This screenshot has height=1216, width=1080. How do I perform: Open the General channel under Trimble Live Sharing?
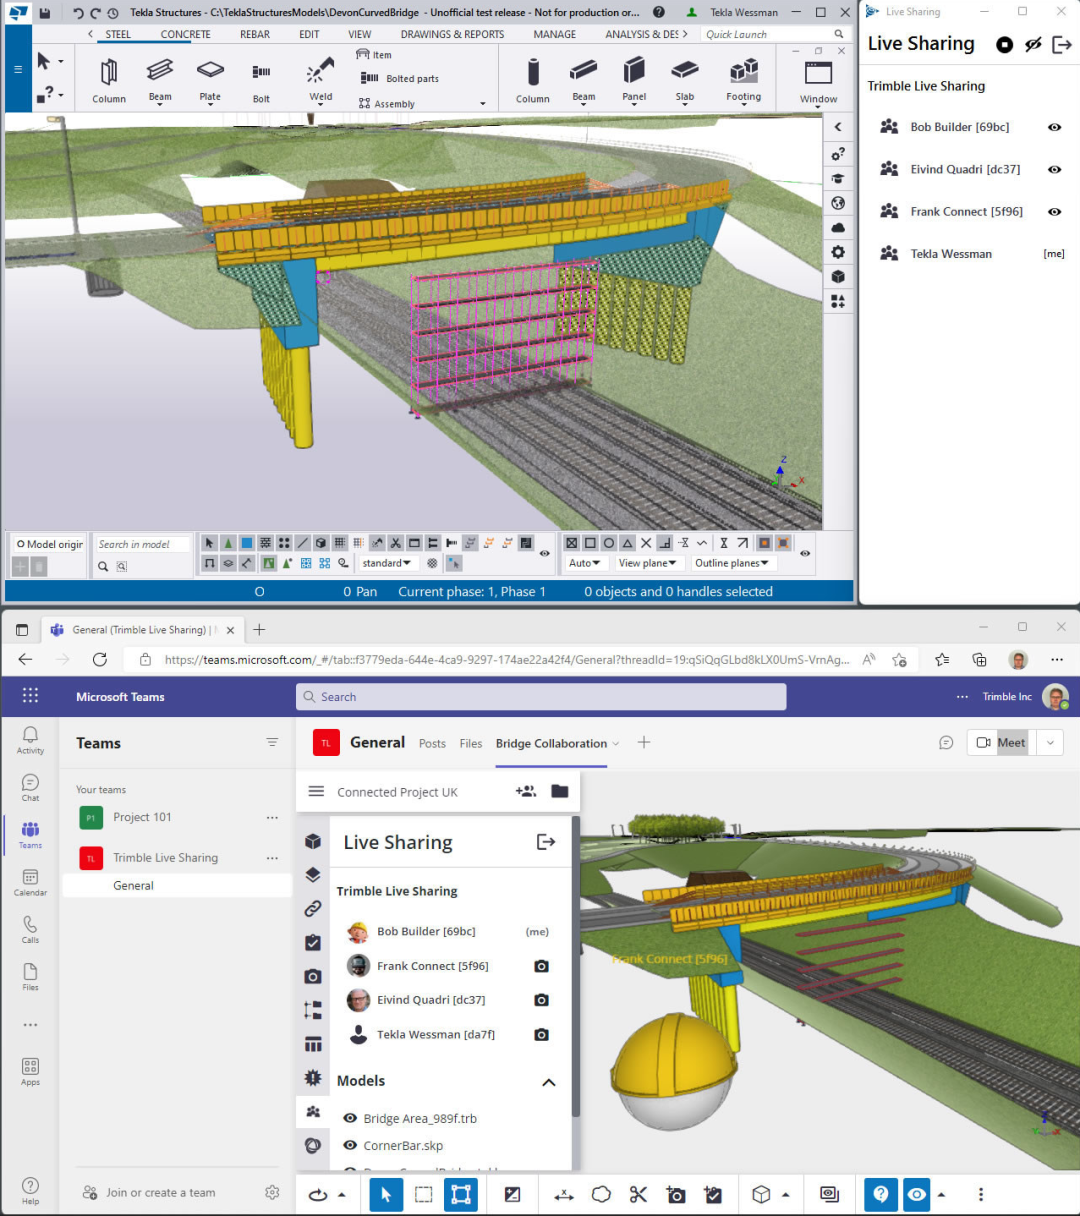coord(177,885)
